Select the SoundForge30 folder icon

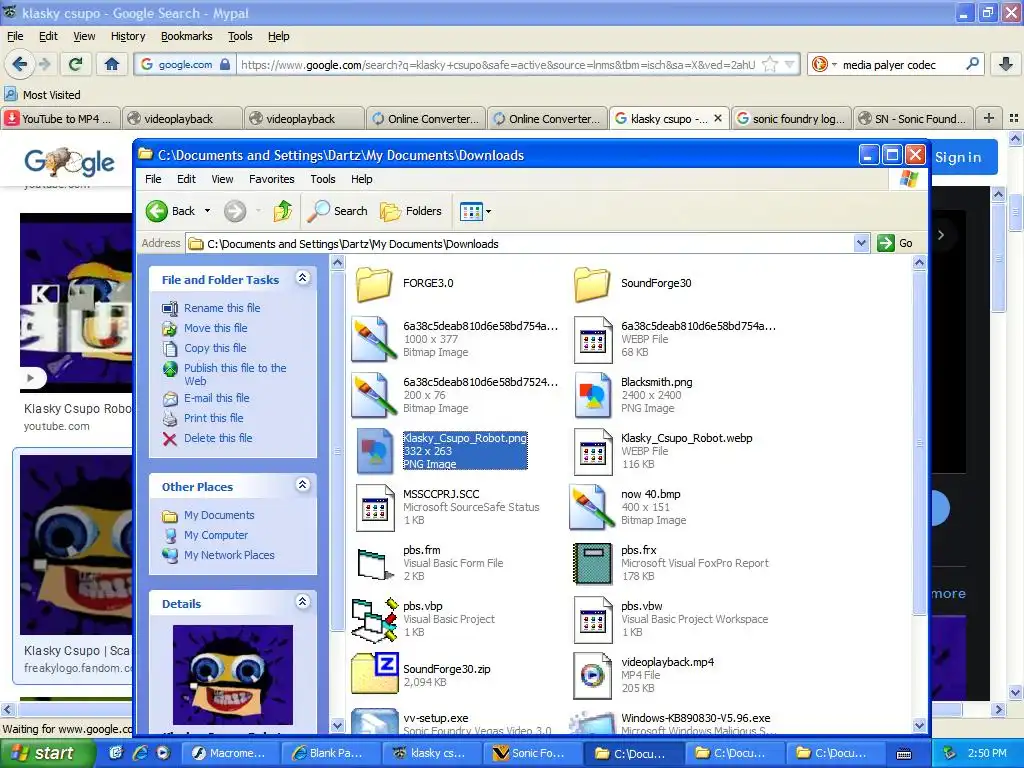592,283
